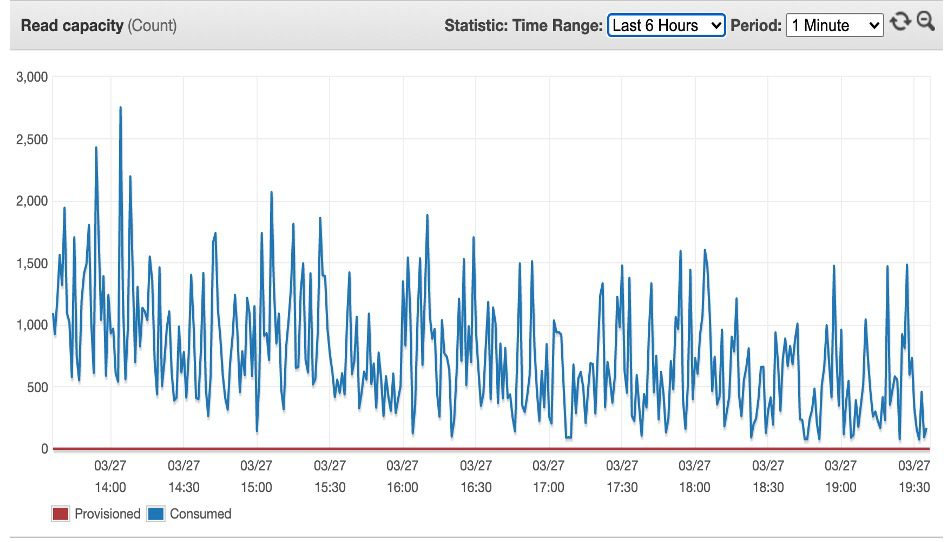Click the blue Consumed legend swatch
Image resolution: width=944 pixels, height=542 pixels.
[x=156, y=514]
